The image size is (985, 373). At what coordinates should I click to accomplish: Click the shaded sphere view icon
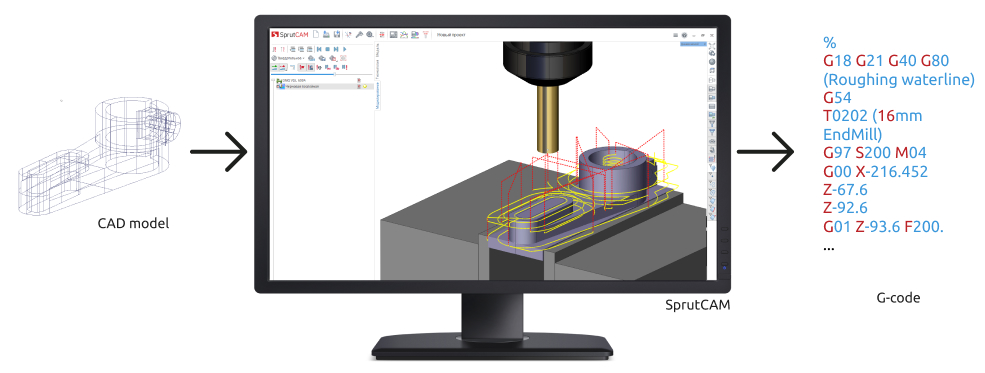(712, 62)
